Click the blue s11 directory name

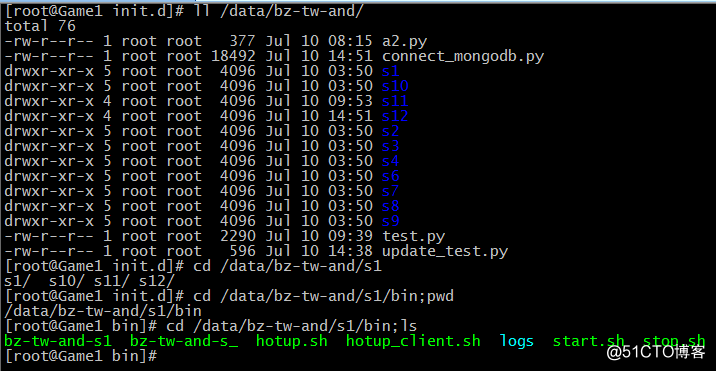pos(395,101)
